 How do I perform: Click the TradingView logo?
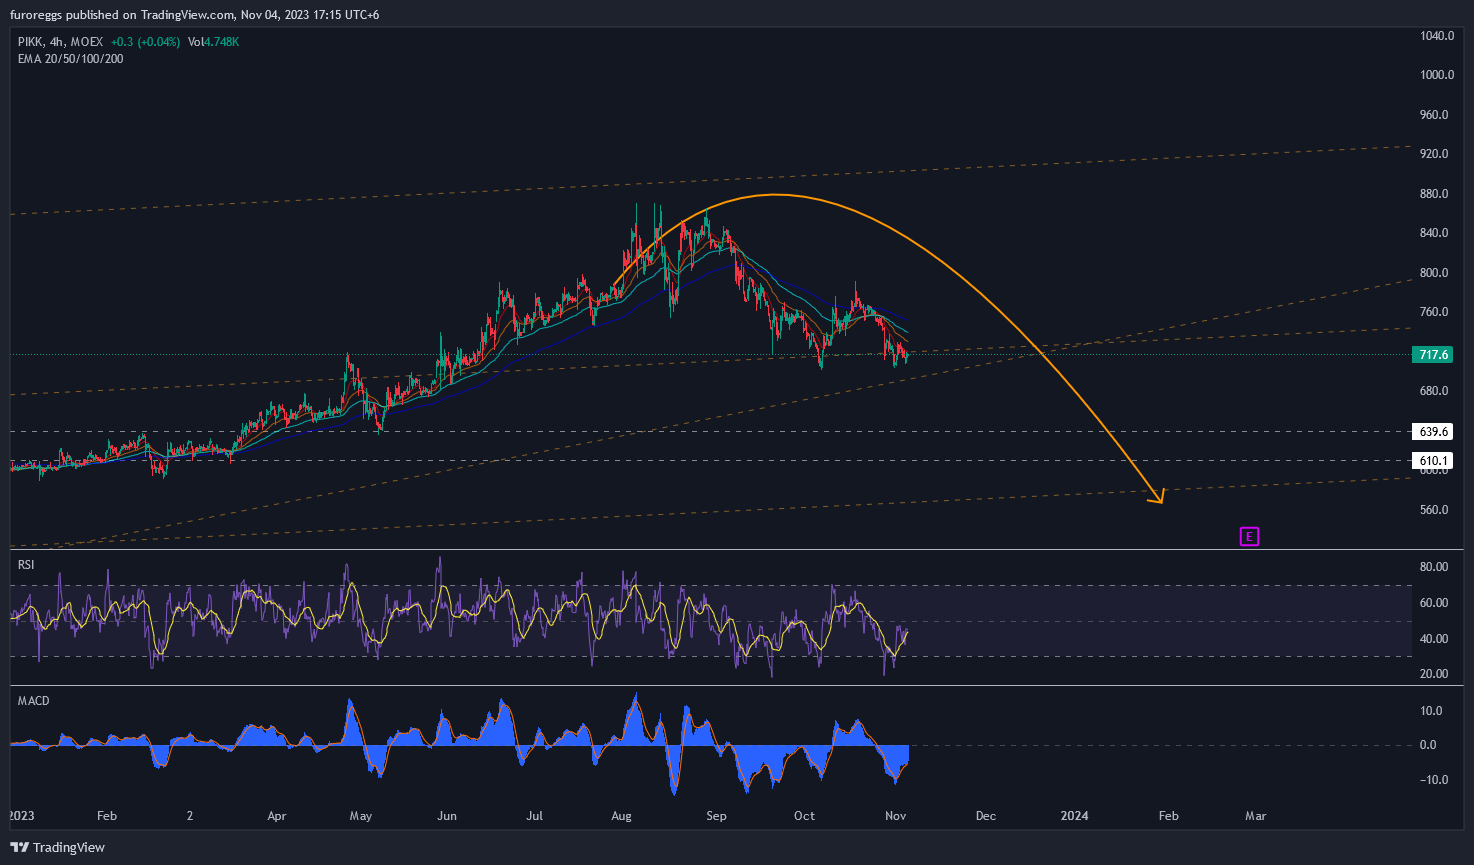(58, 847)
